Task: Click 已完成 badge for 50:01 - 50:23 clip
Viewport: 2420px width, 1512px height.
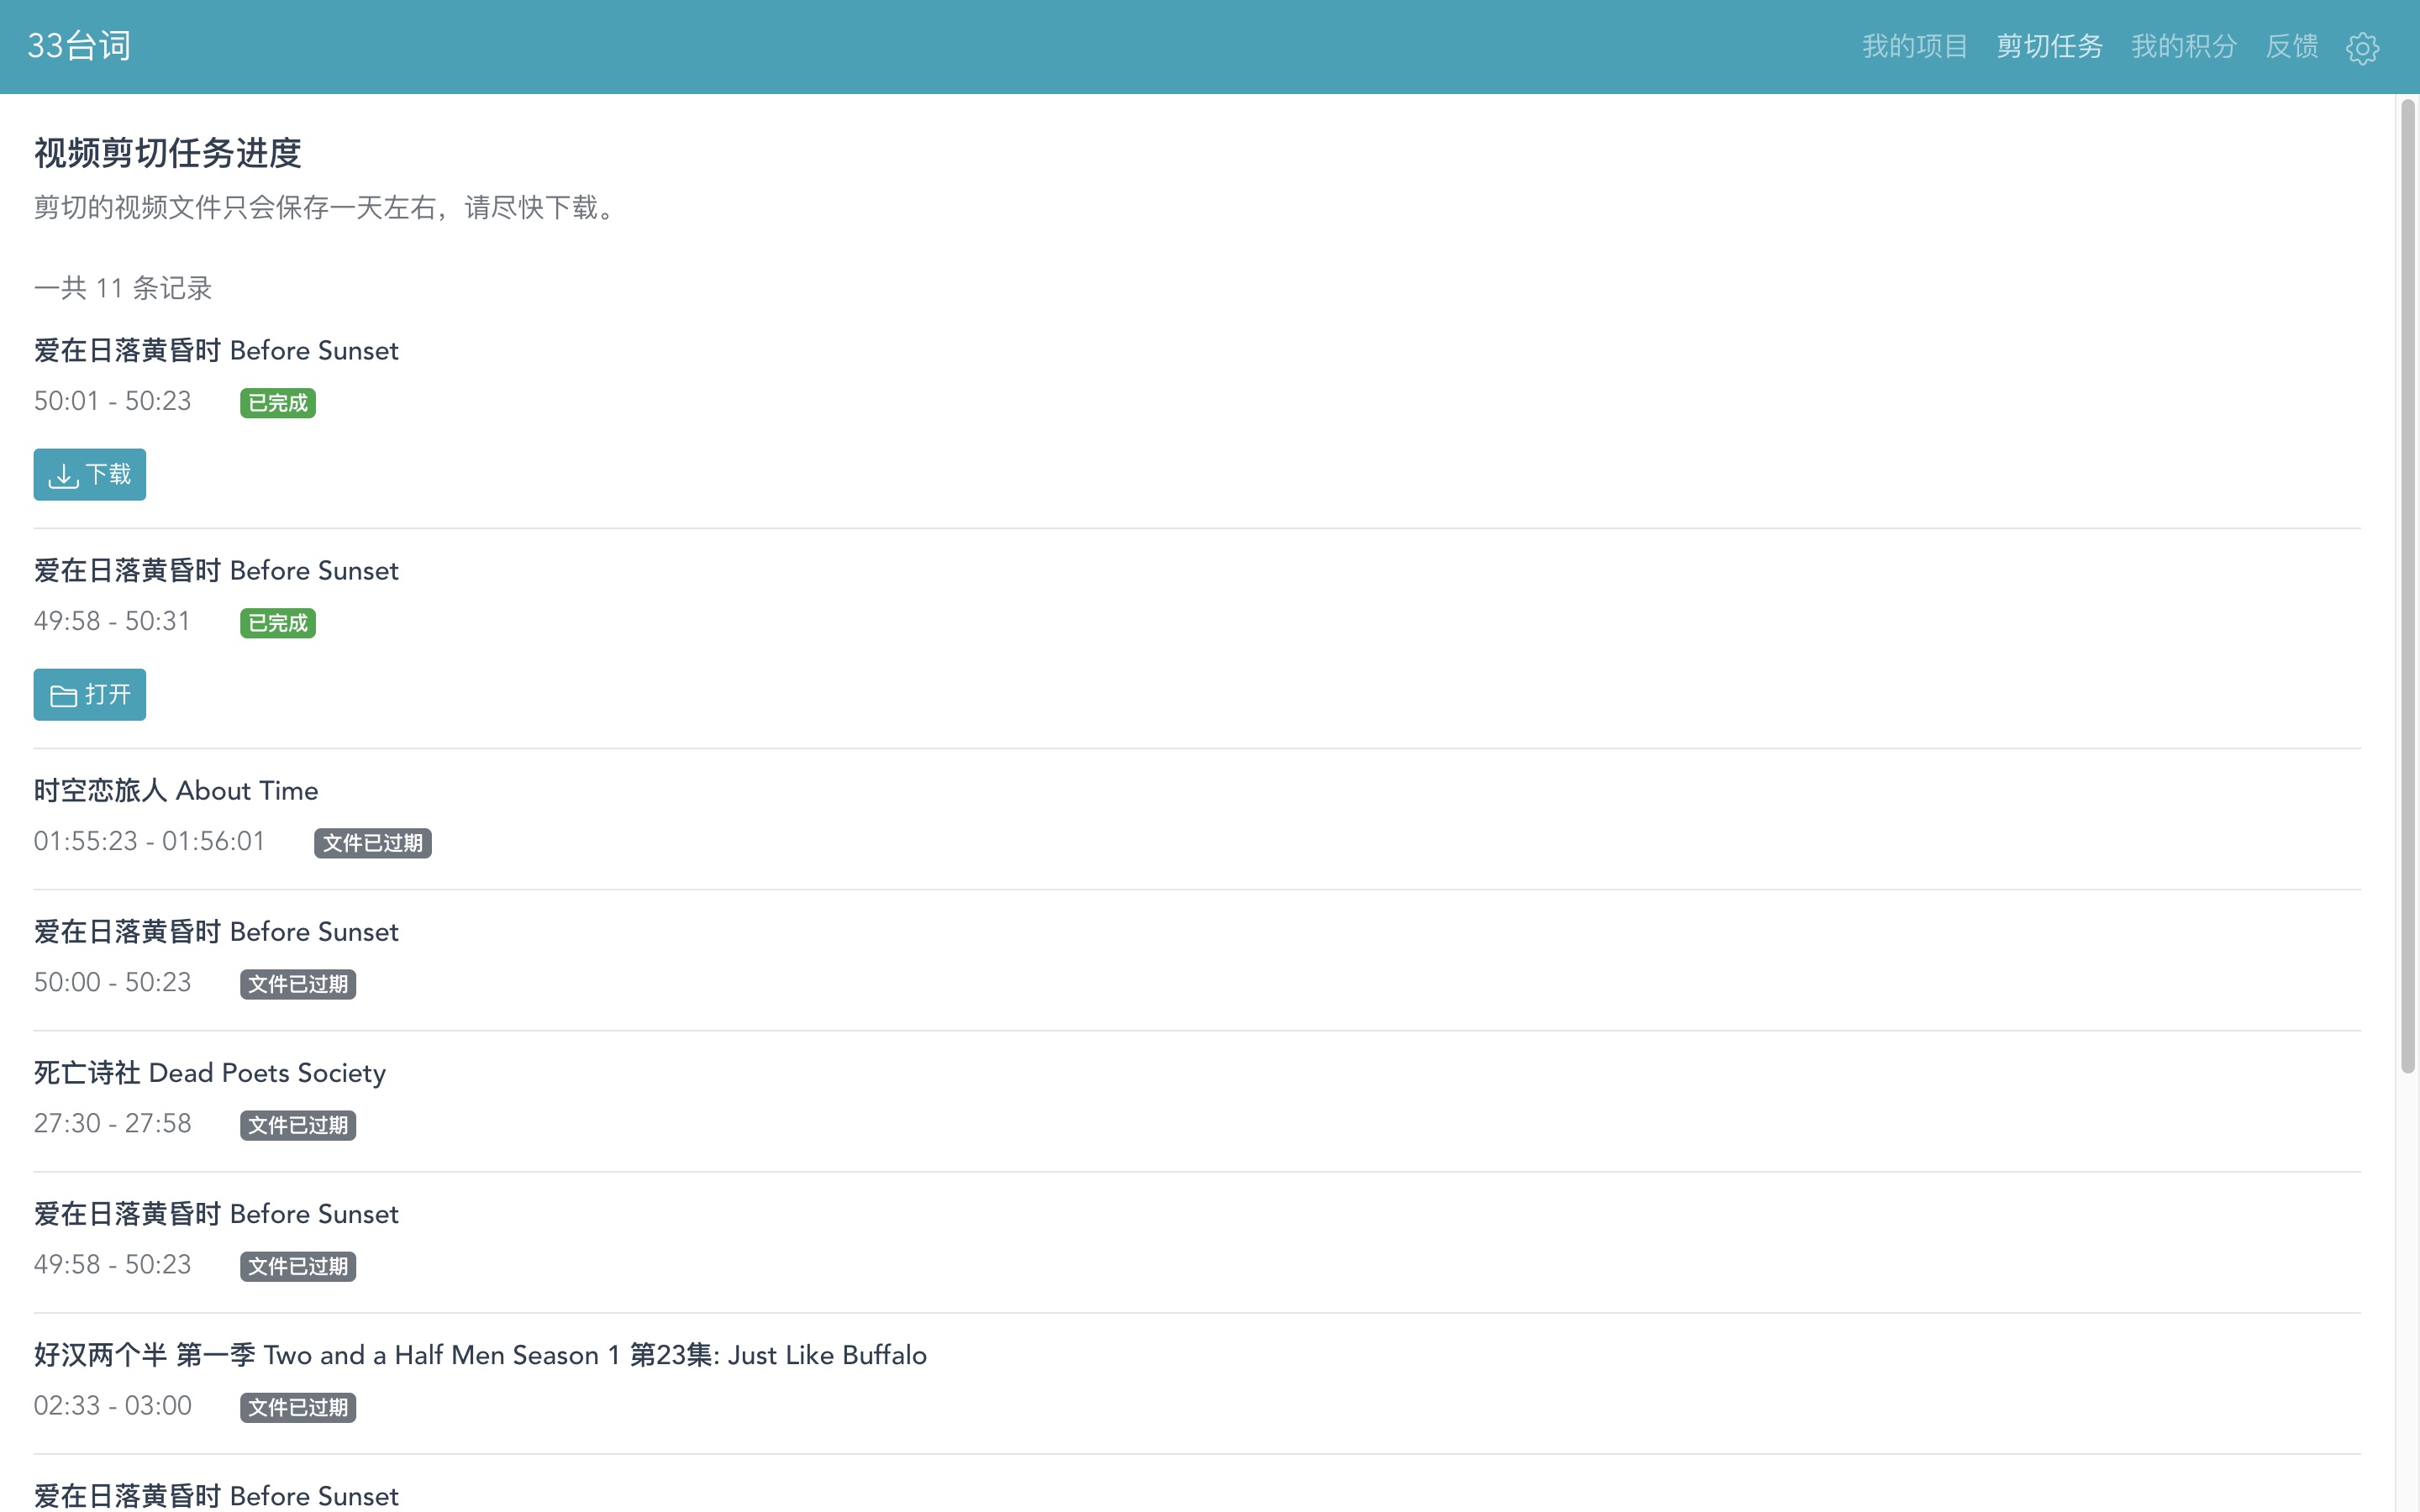Action: click(x=278, y=403)
